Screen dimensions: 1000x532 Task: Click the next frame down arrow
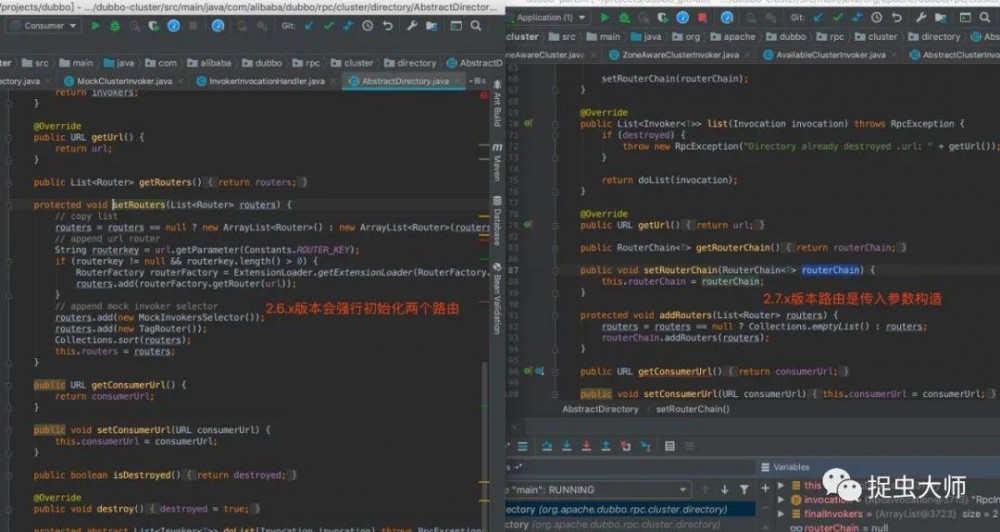[724, 489]
